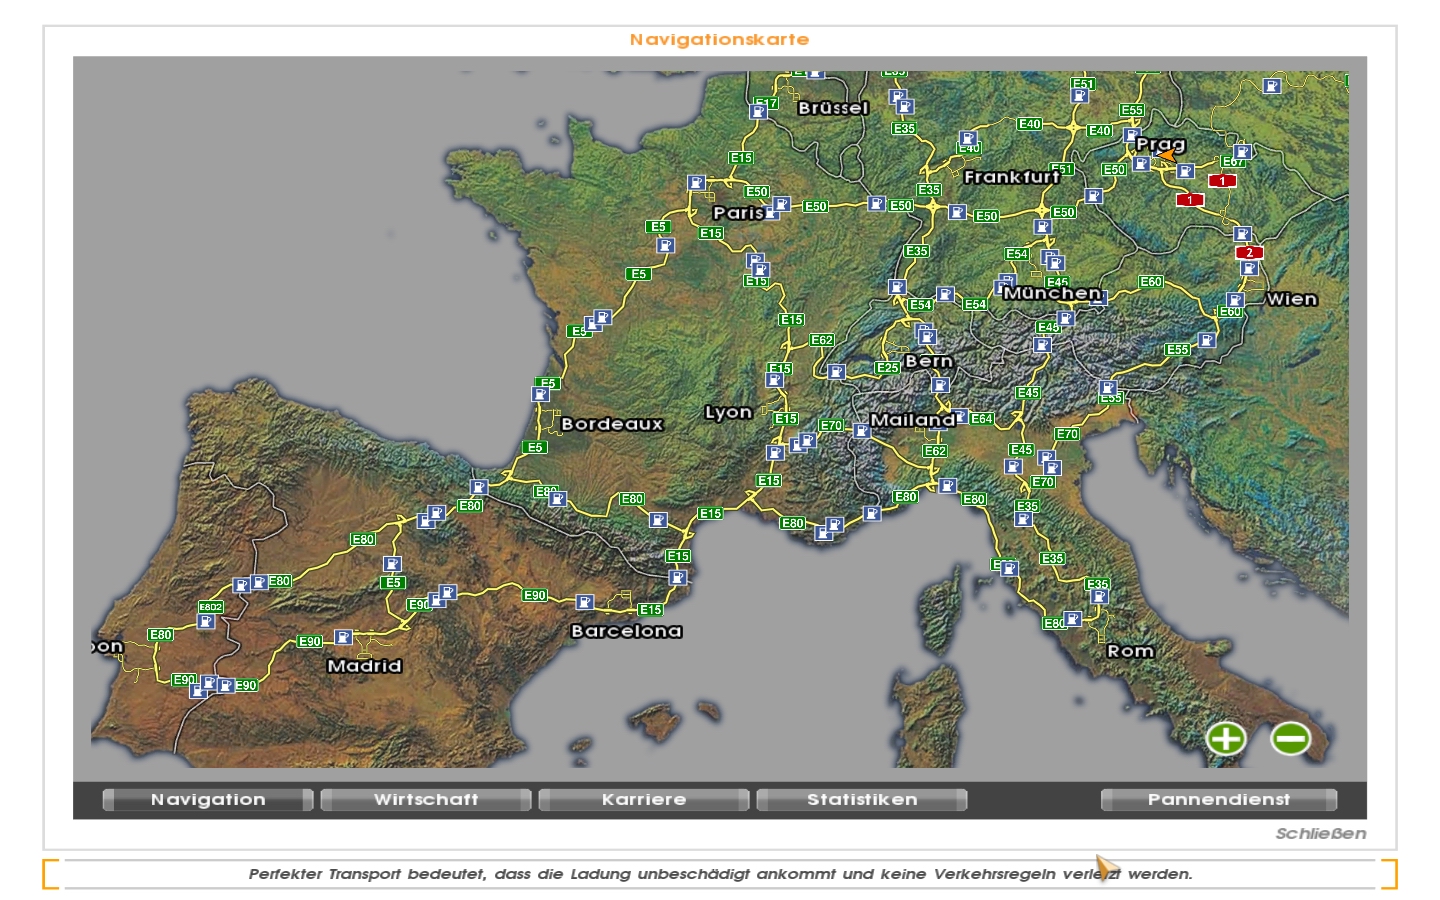The height and width of the screenshot is (900, 1440).
Task: Click the E802 road sign in Spain
Action: click(211, 607)
